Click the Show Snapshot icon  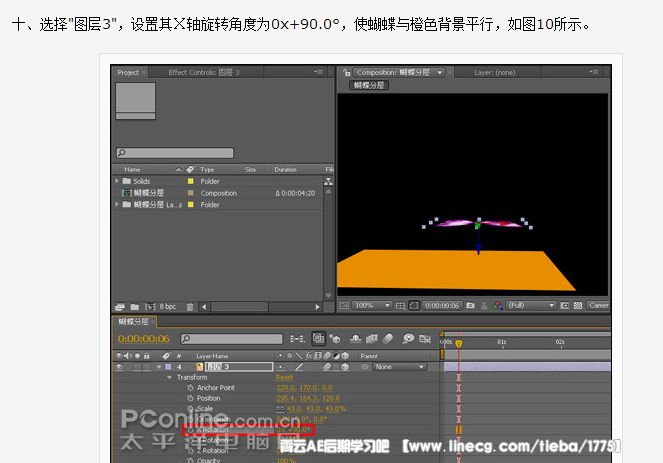click(484, 305)
